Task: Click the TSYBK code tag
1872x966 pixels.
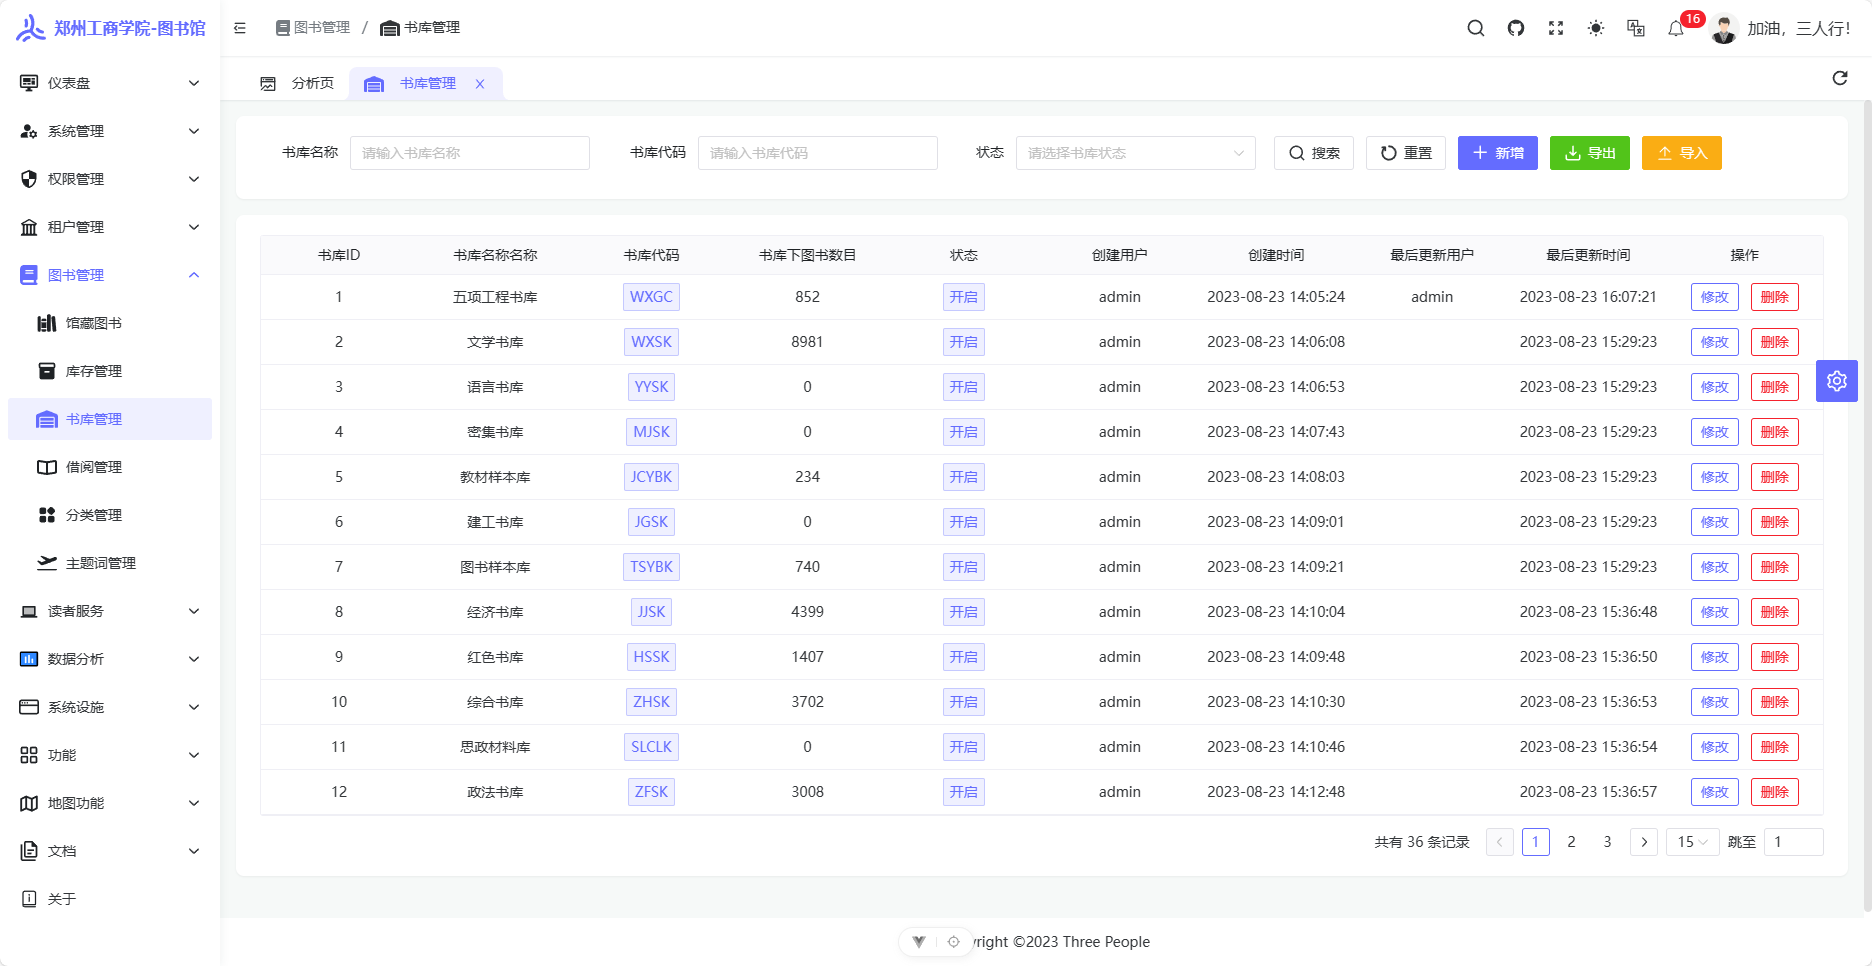Action: (x=651, y=567)
